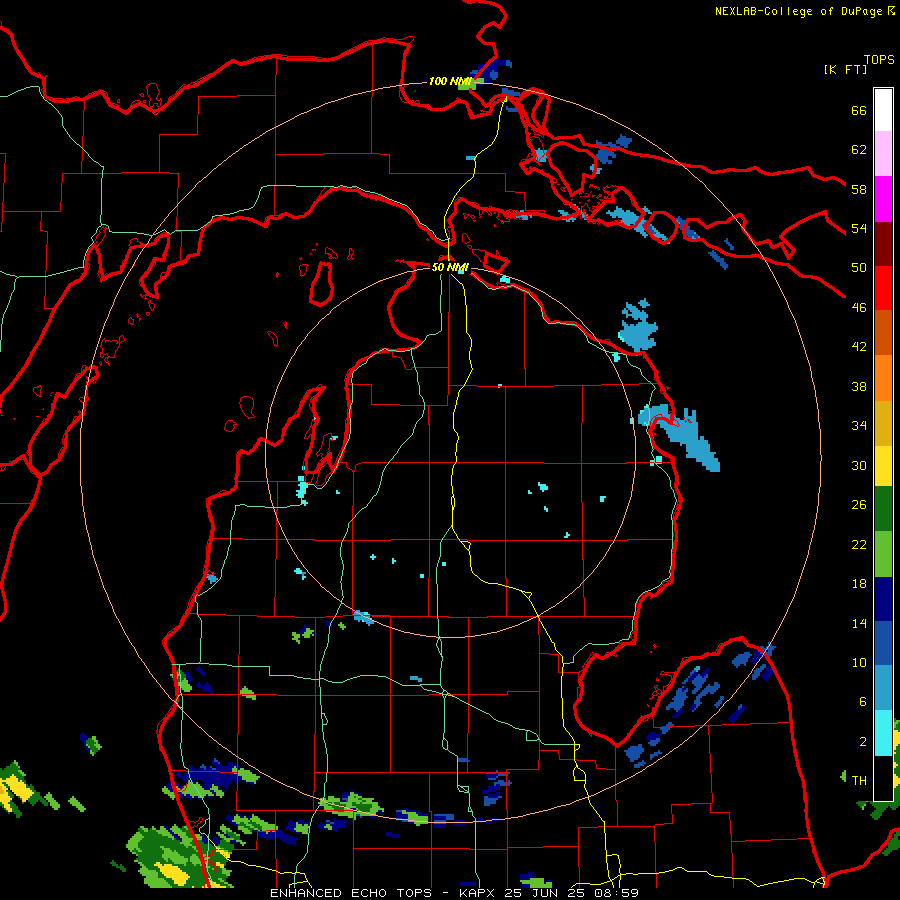Click the "22" legend value
The image size is (900, 900).
coord(859,544)
